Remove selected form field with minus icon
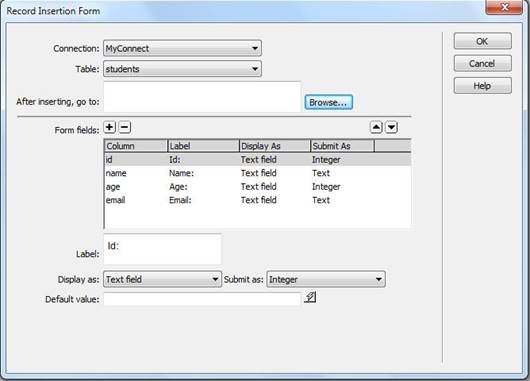Image resolution: width=530 pixels, height=381 pixels. tap(125, 127)
